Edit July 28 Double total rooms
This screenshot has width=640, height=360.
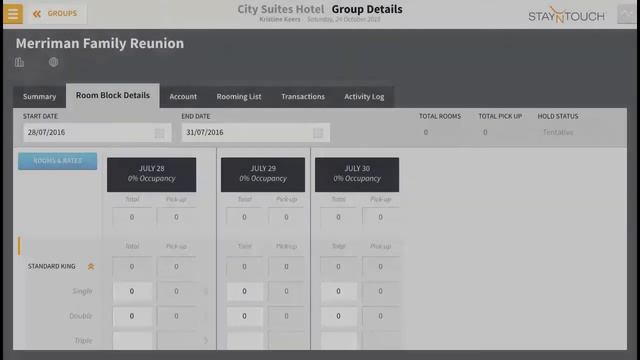[132, 316]
